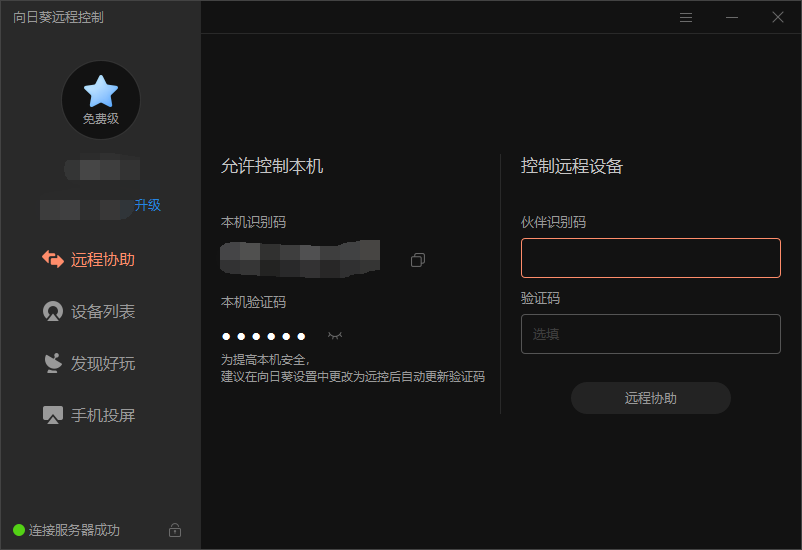Close the Sunlogin window
802x550 pixels.
click(x=778, y=17)
